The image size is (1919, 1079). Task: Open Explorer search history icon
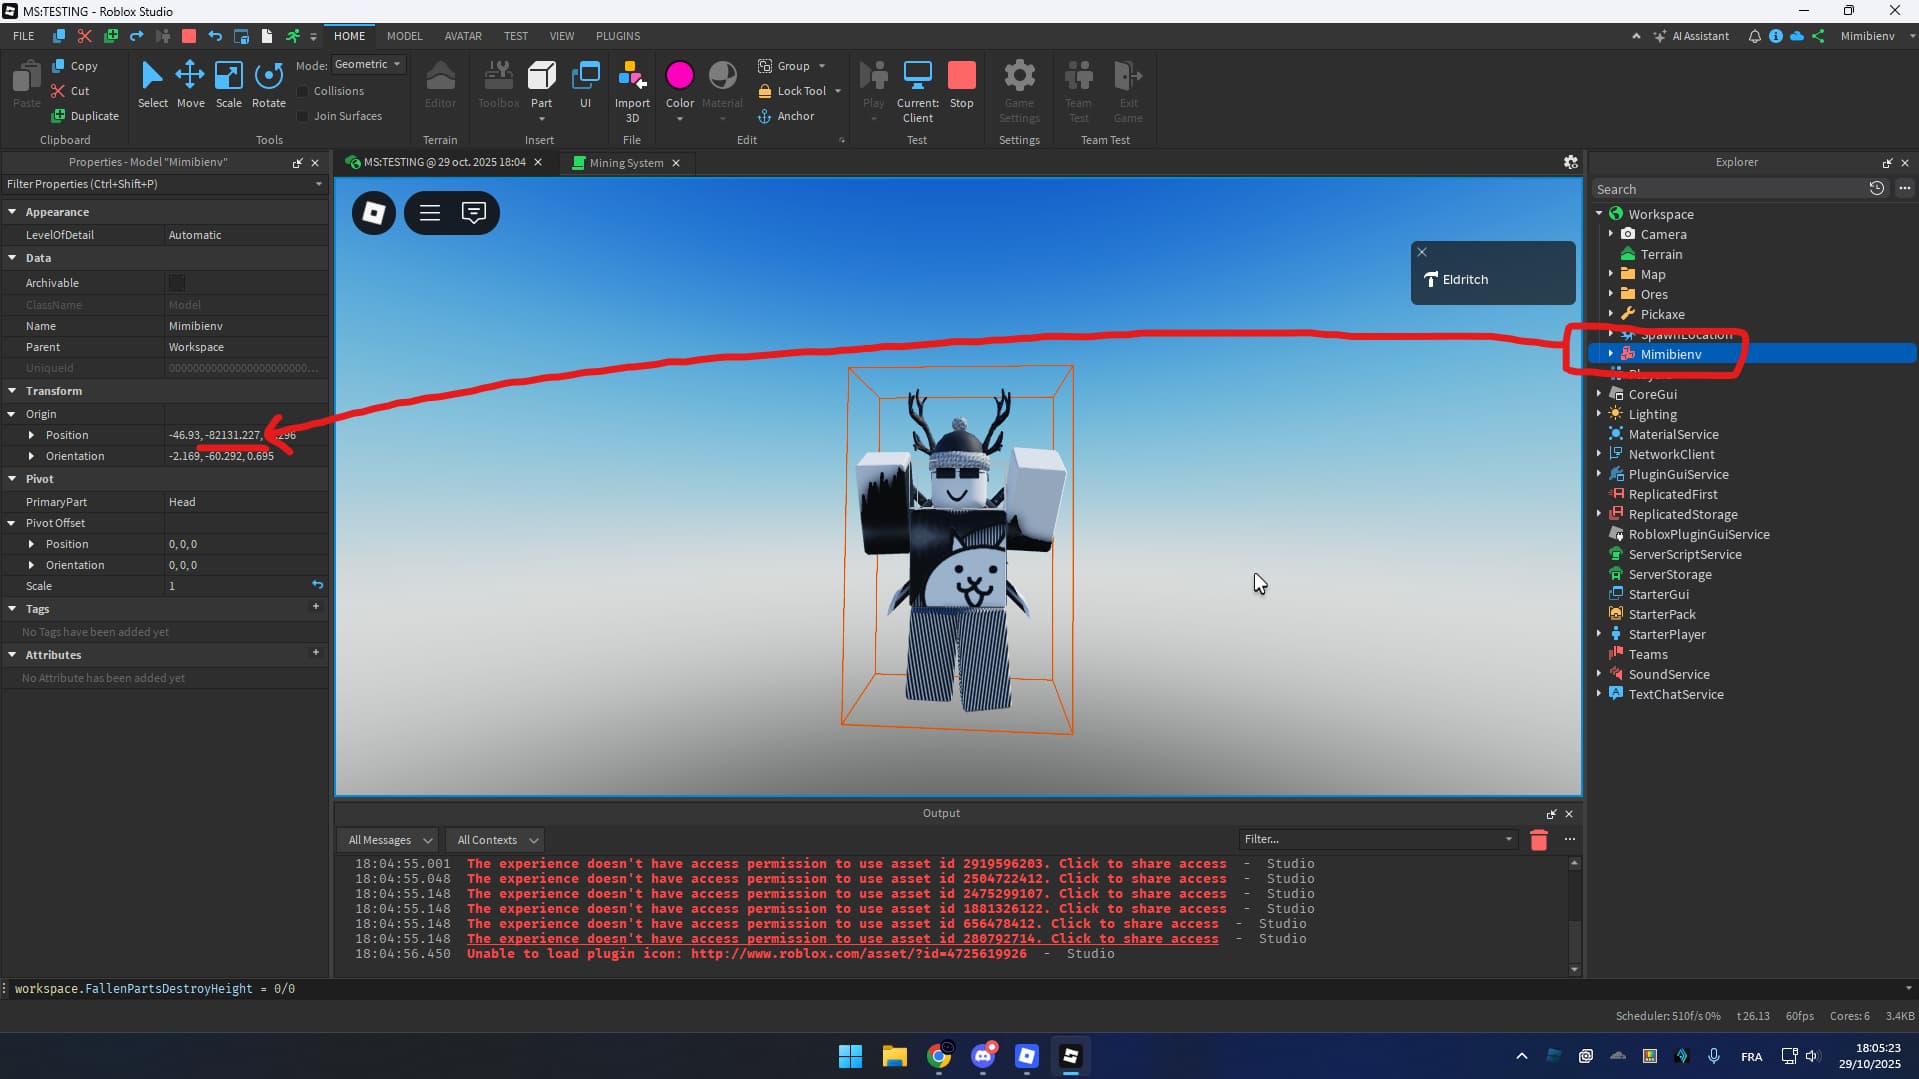pos(1876,188)
